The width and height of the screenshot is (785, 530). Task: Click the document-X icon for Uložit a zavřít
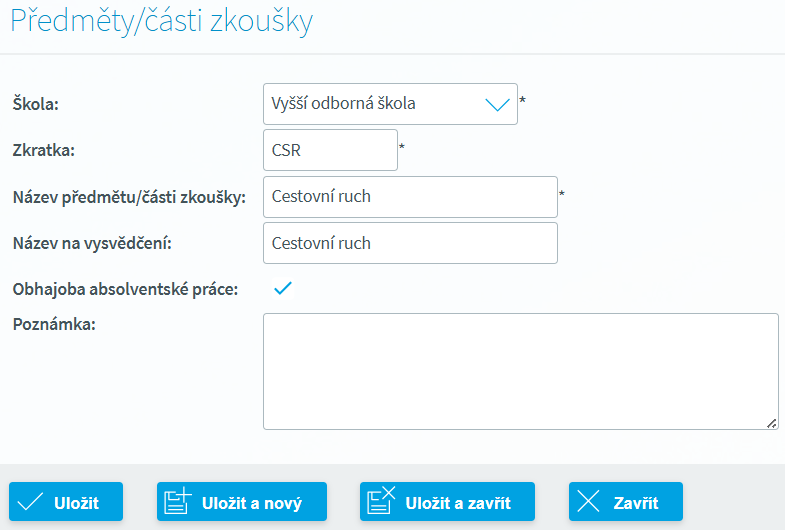pos(381,500)
